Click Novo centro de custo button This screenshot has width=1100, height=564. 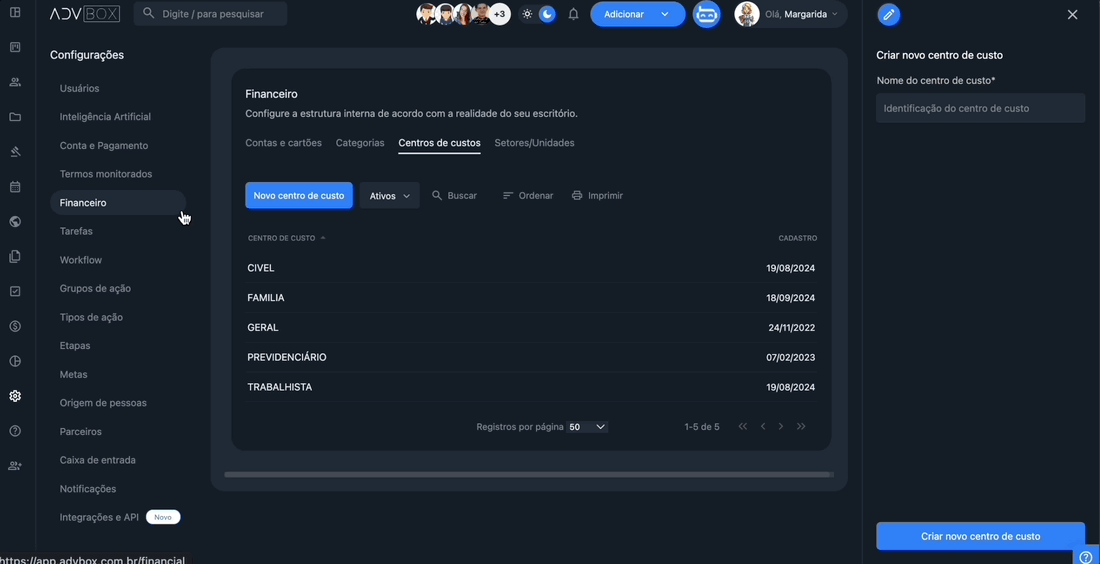[299, 196]
